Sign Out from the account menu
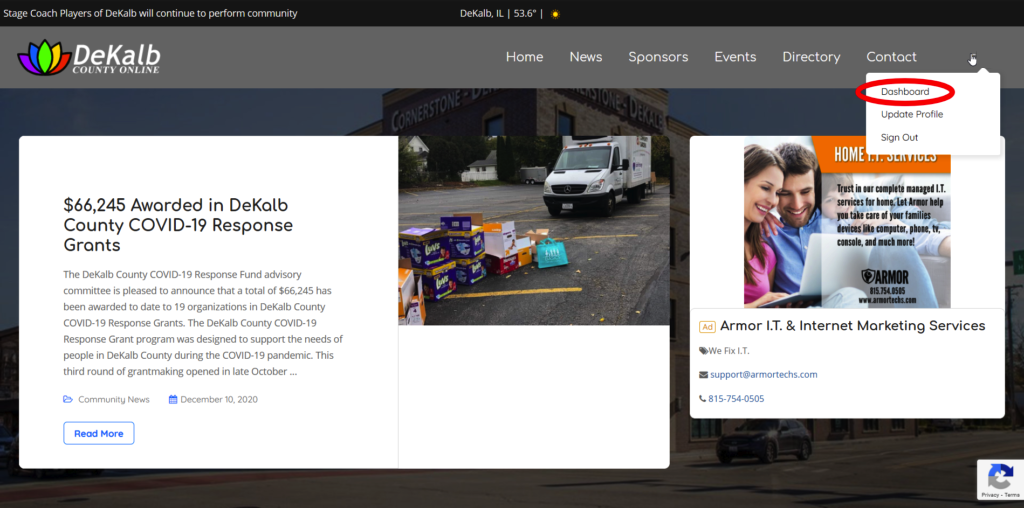Image resolution: width=1024 pixels, height=508 pixels. [899, 138]
